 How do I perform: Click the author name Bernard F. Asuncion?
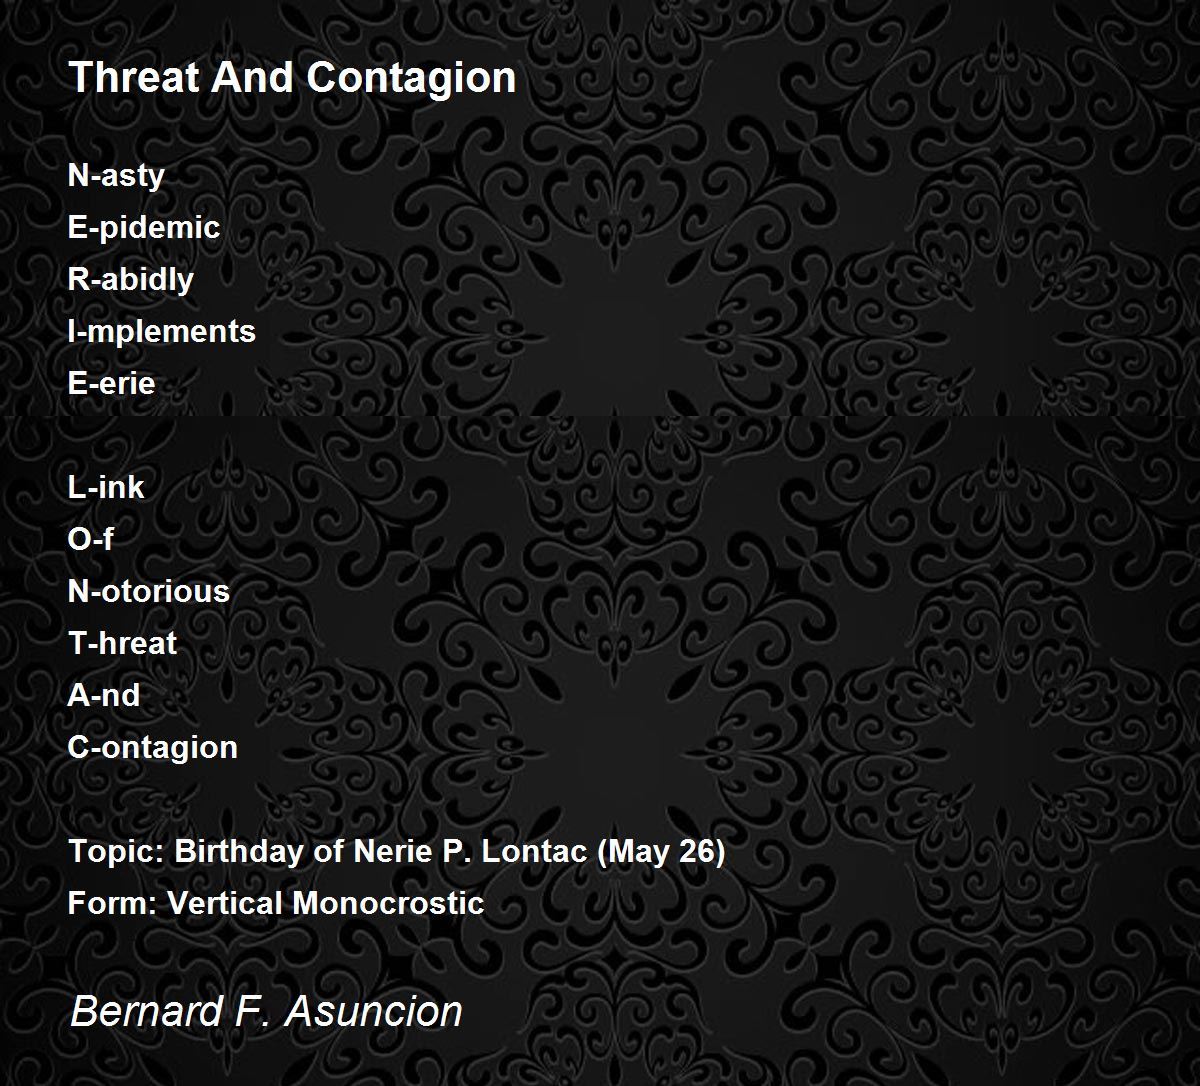click(x=266, y=1011)
